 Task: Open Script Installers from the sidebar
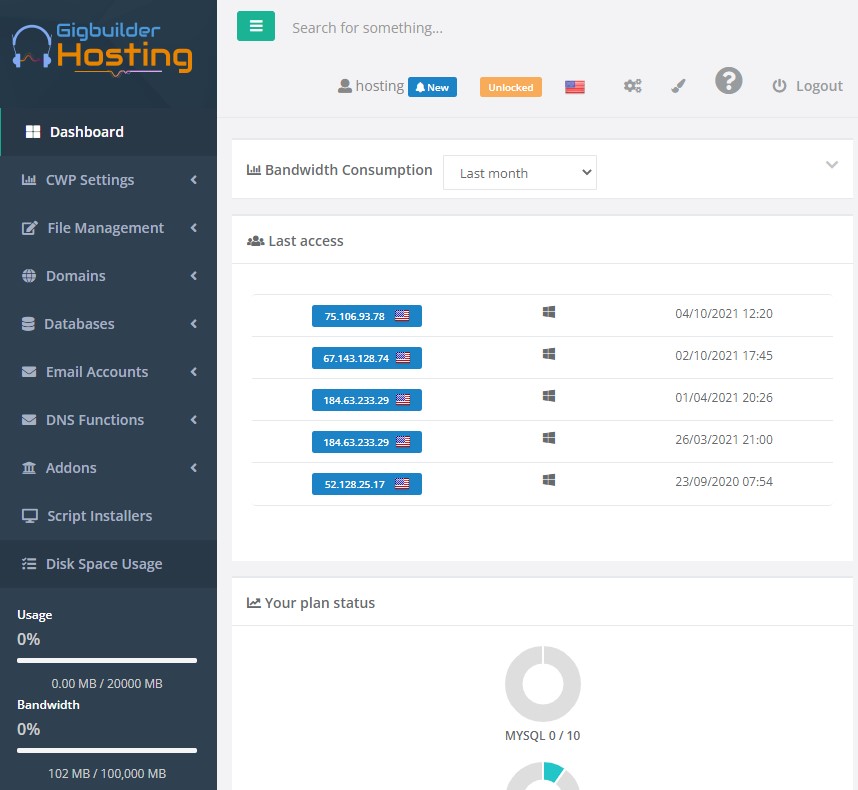pyautogui.click(x=99, y=516)
